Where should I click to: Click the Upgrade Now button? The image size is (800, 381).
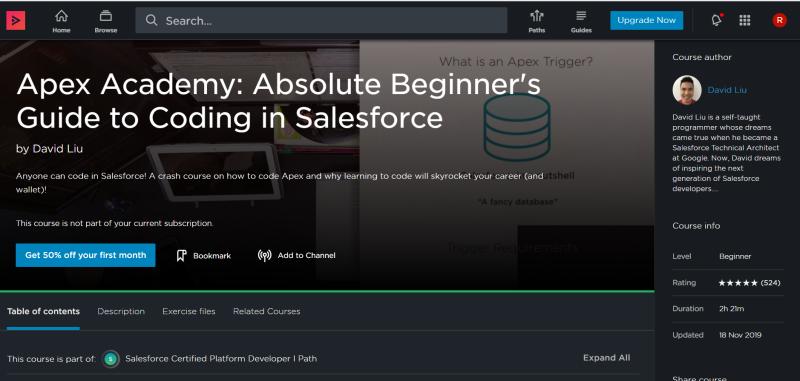point(646,20)
